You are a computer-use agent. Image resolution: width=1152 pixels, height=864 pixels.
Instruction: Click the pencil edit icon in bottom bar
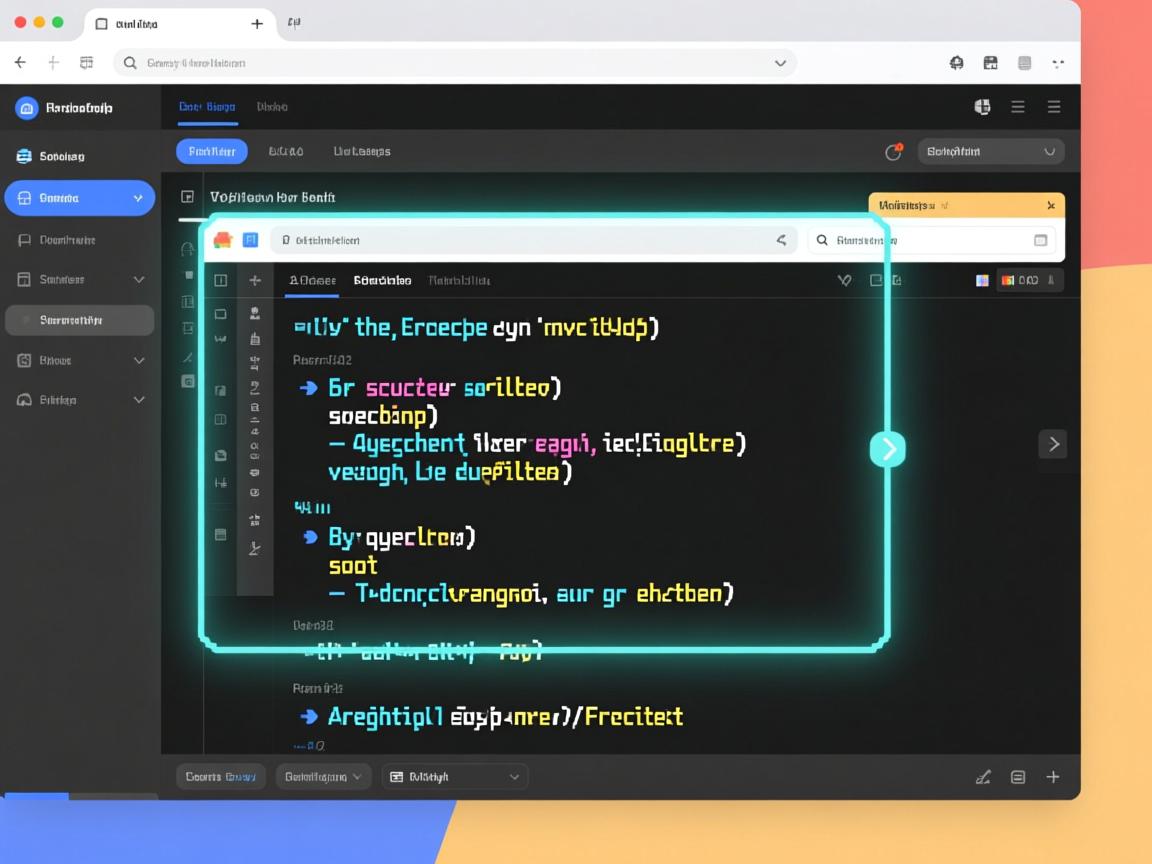(x=983, y=777)
